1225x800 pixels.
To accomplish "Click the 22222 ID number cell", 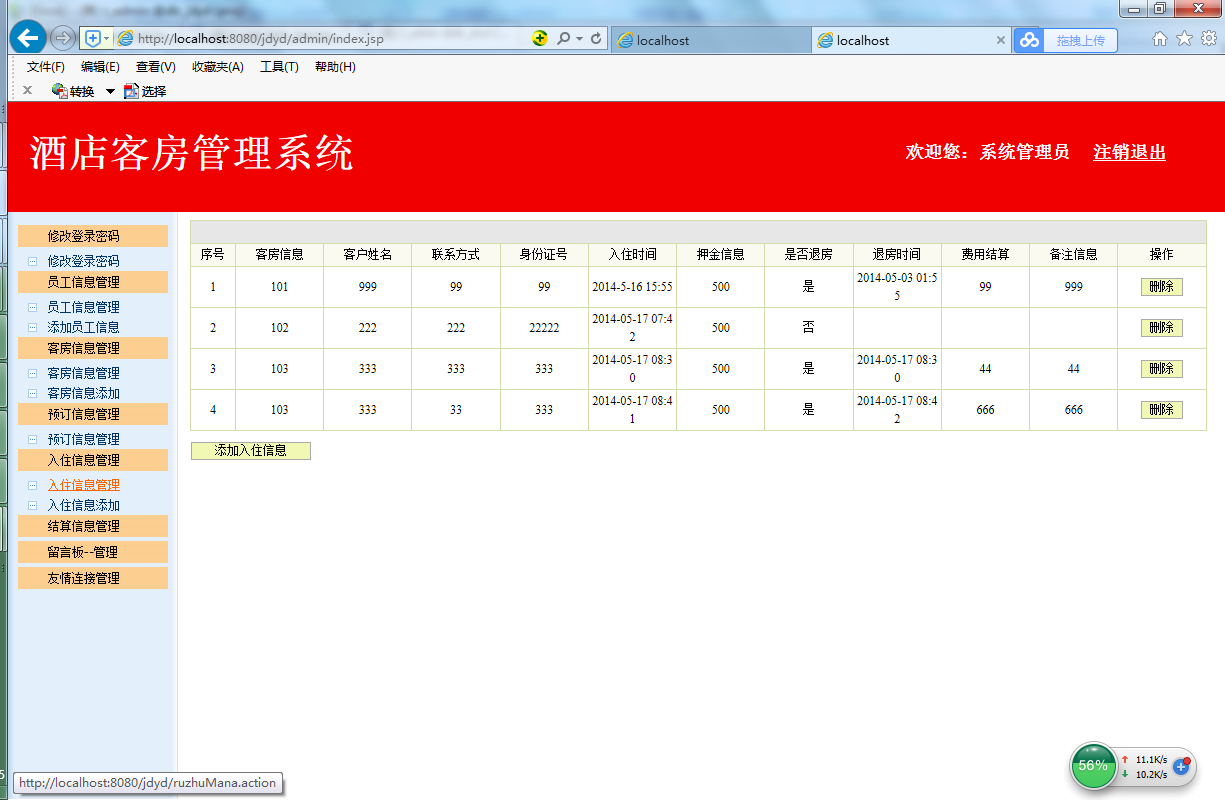I will click(544, 328).
